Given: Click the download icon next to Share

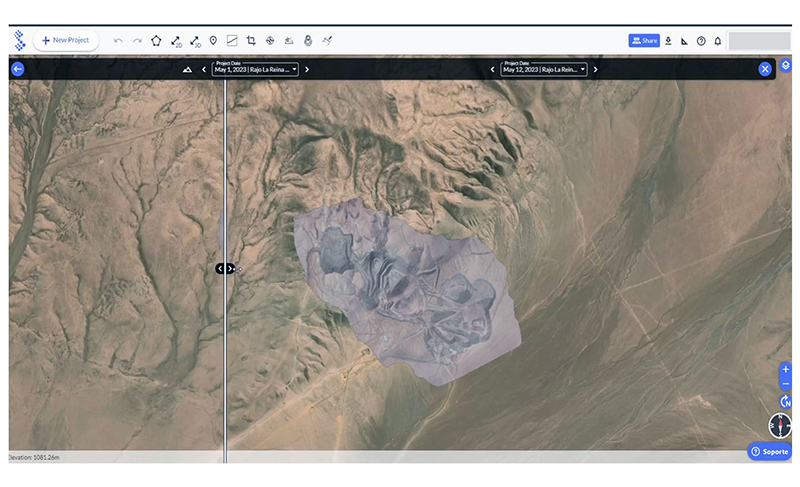Looking at the screenshot, I should tap(668, 40).
